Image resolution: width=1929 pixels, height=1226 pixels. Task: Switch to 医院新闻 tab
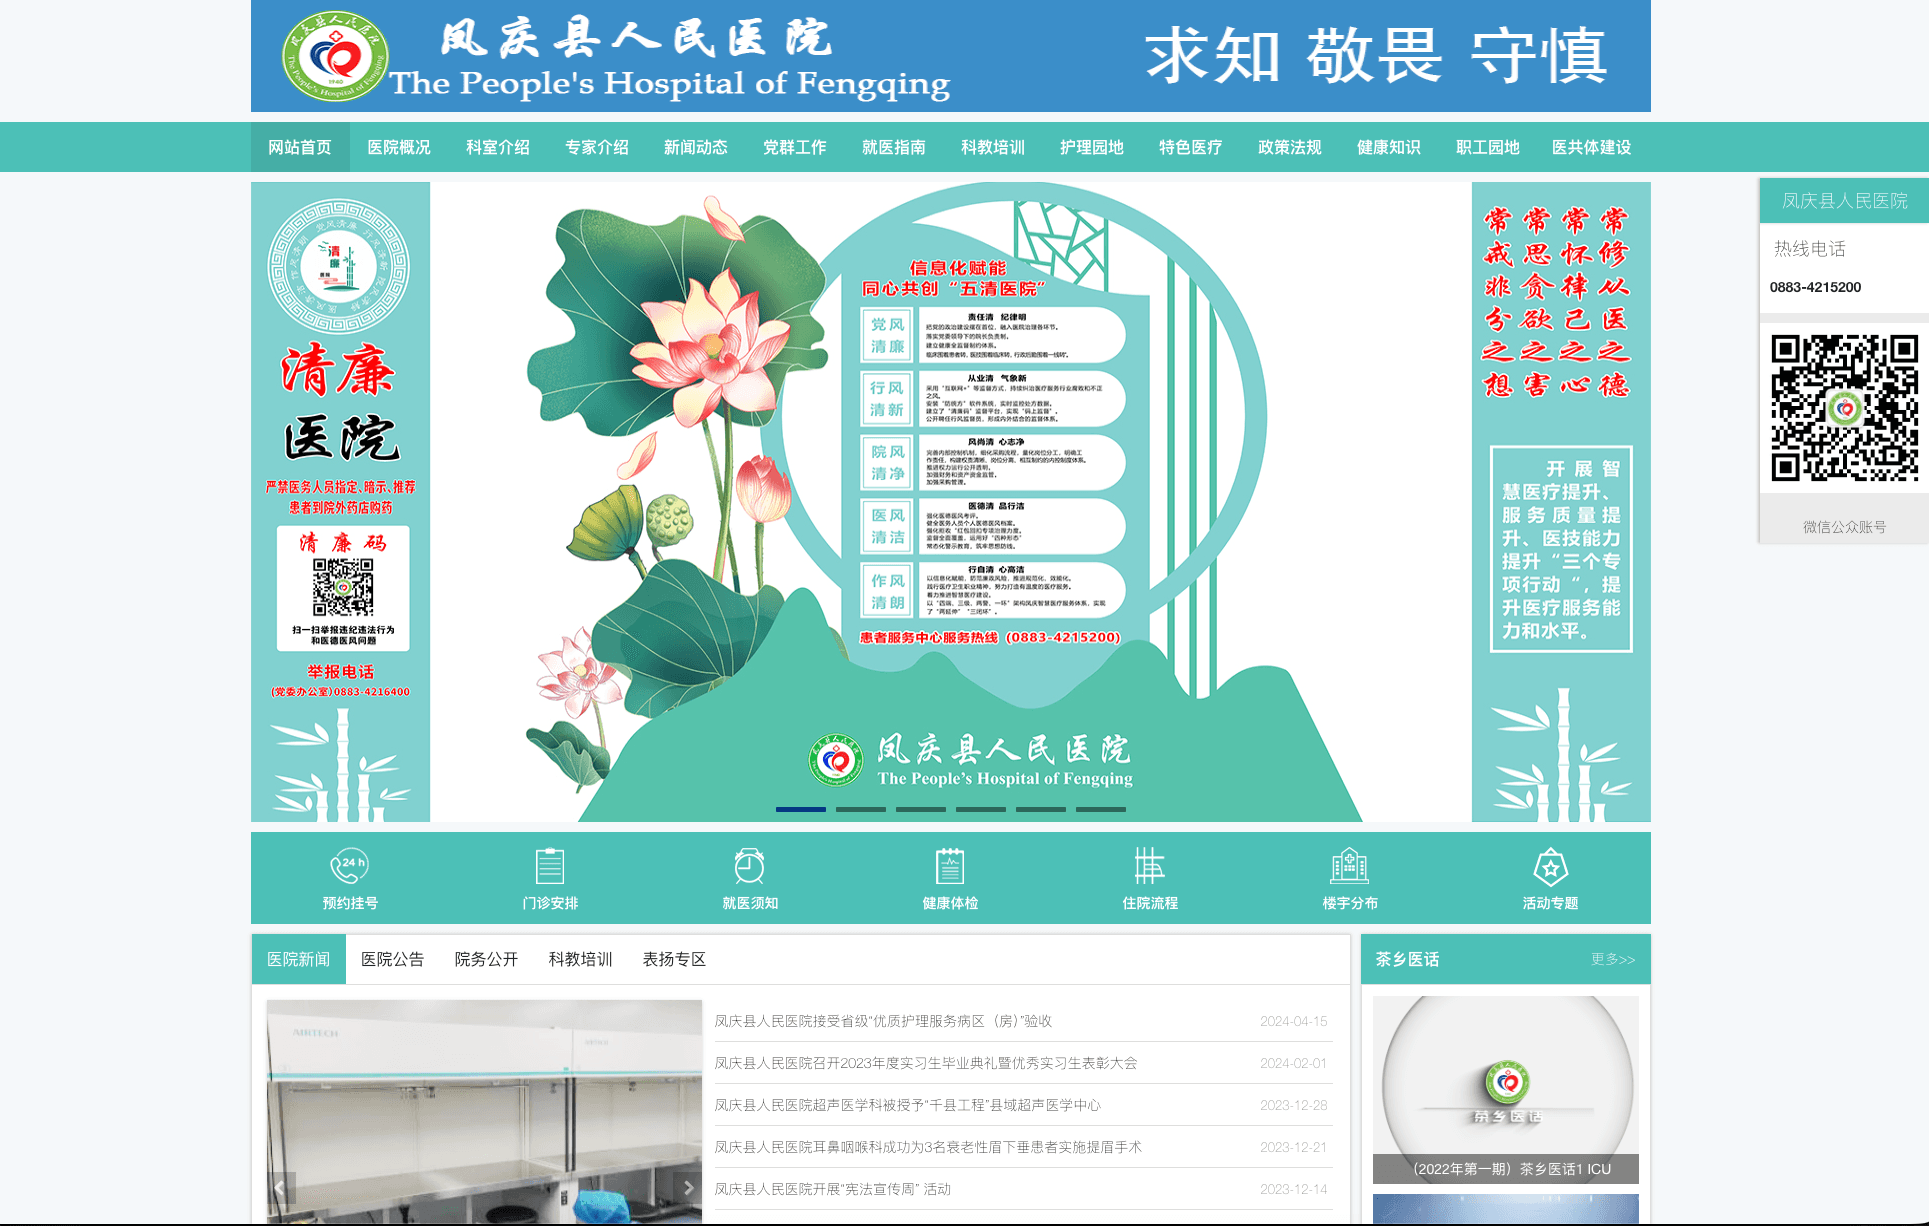(x=299, y=959)
